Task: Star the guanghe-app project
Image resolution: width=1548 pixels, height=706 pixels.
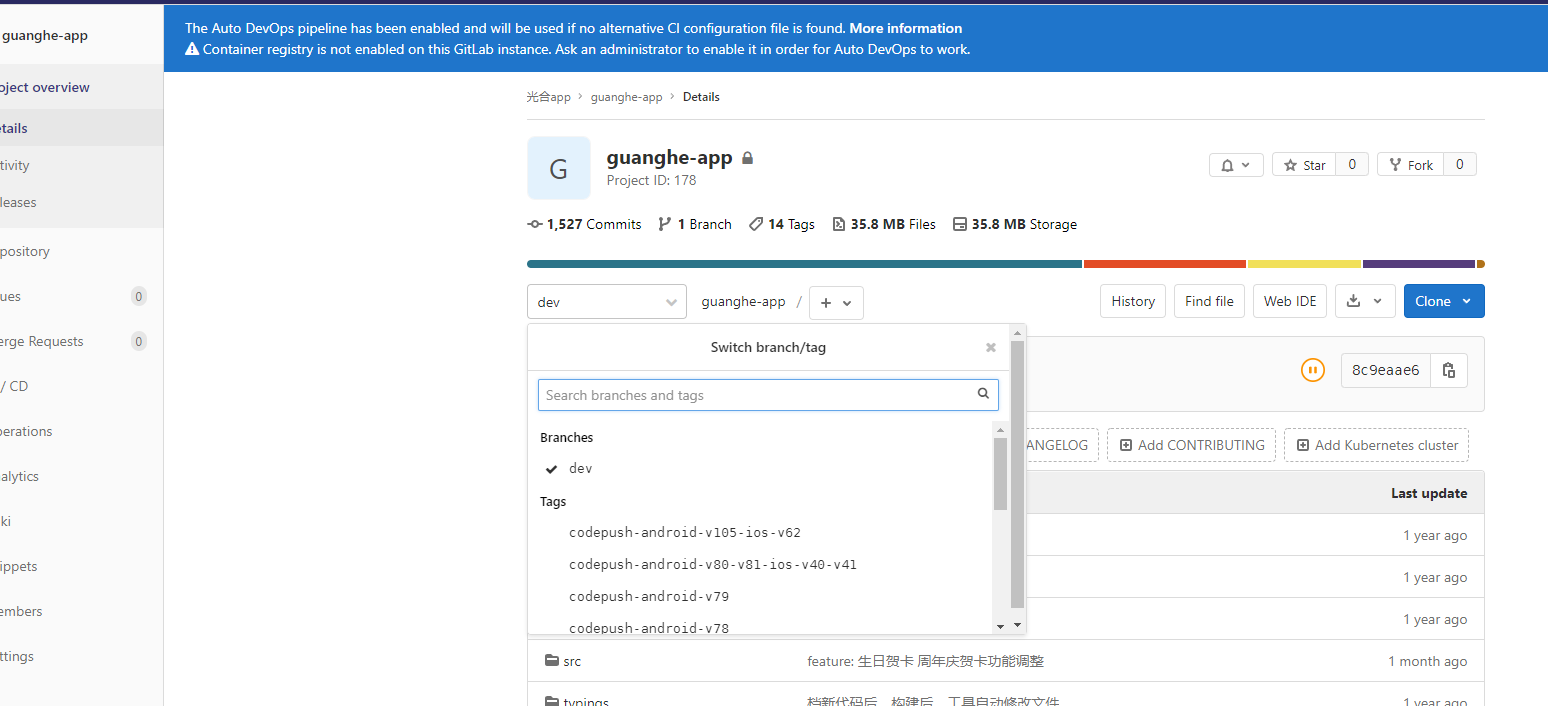Action: click(x=1303, y=164)
